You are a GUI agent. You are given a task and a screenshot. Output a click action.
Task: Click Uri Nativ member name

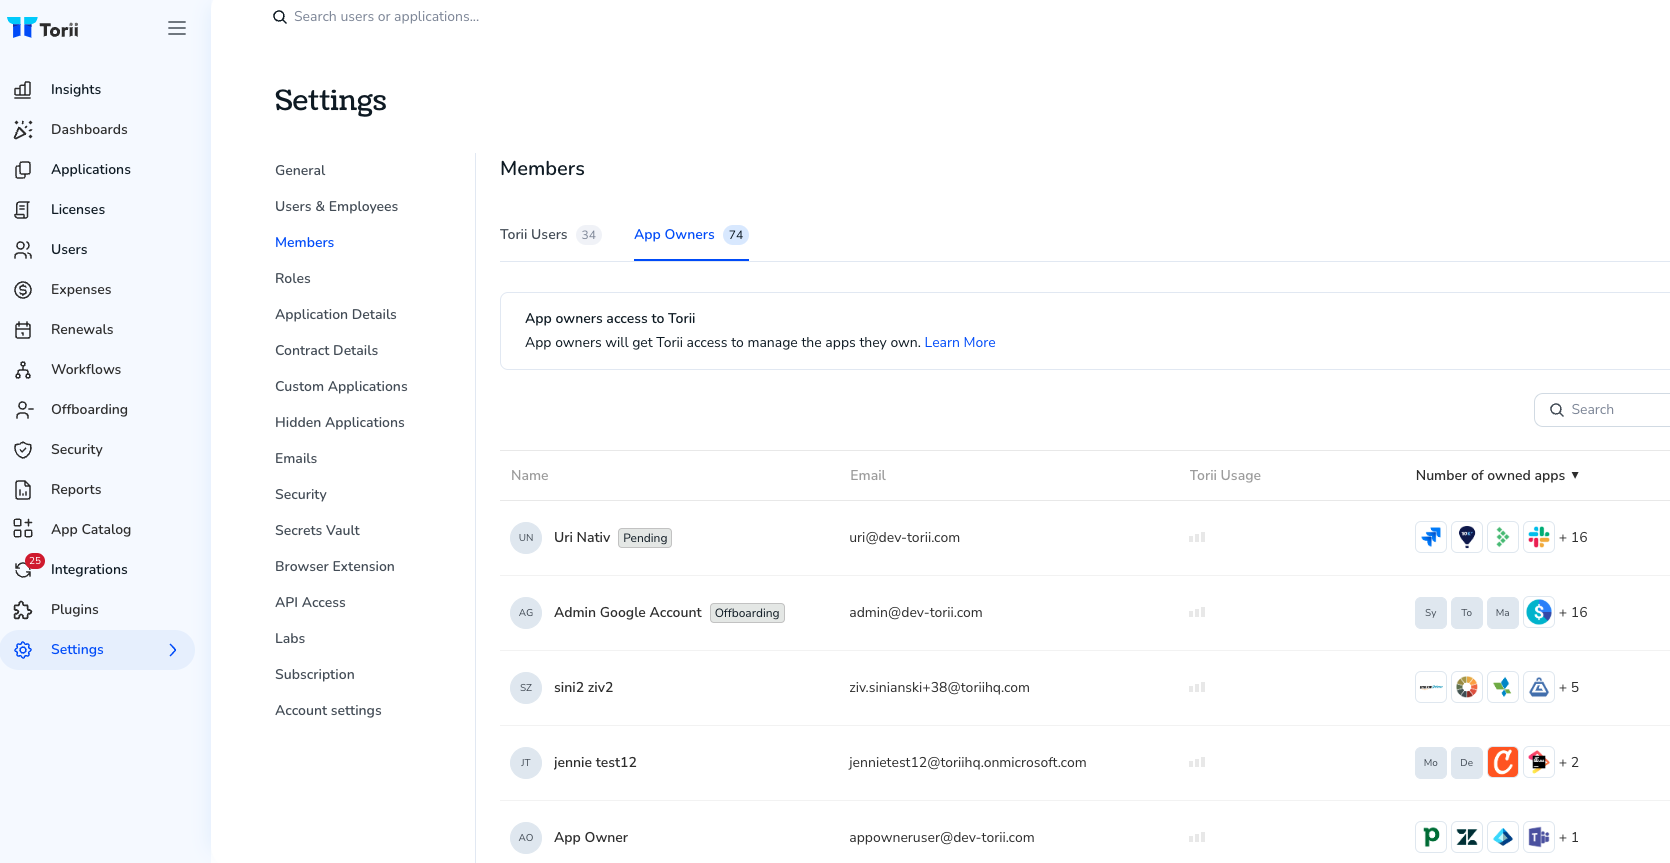point(582,538)
